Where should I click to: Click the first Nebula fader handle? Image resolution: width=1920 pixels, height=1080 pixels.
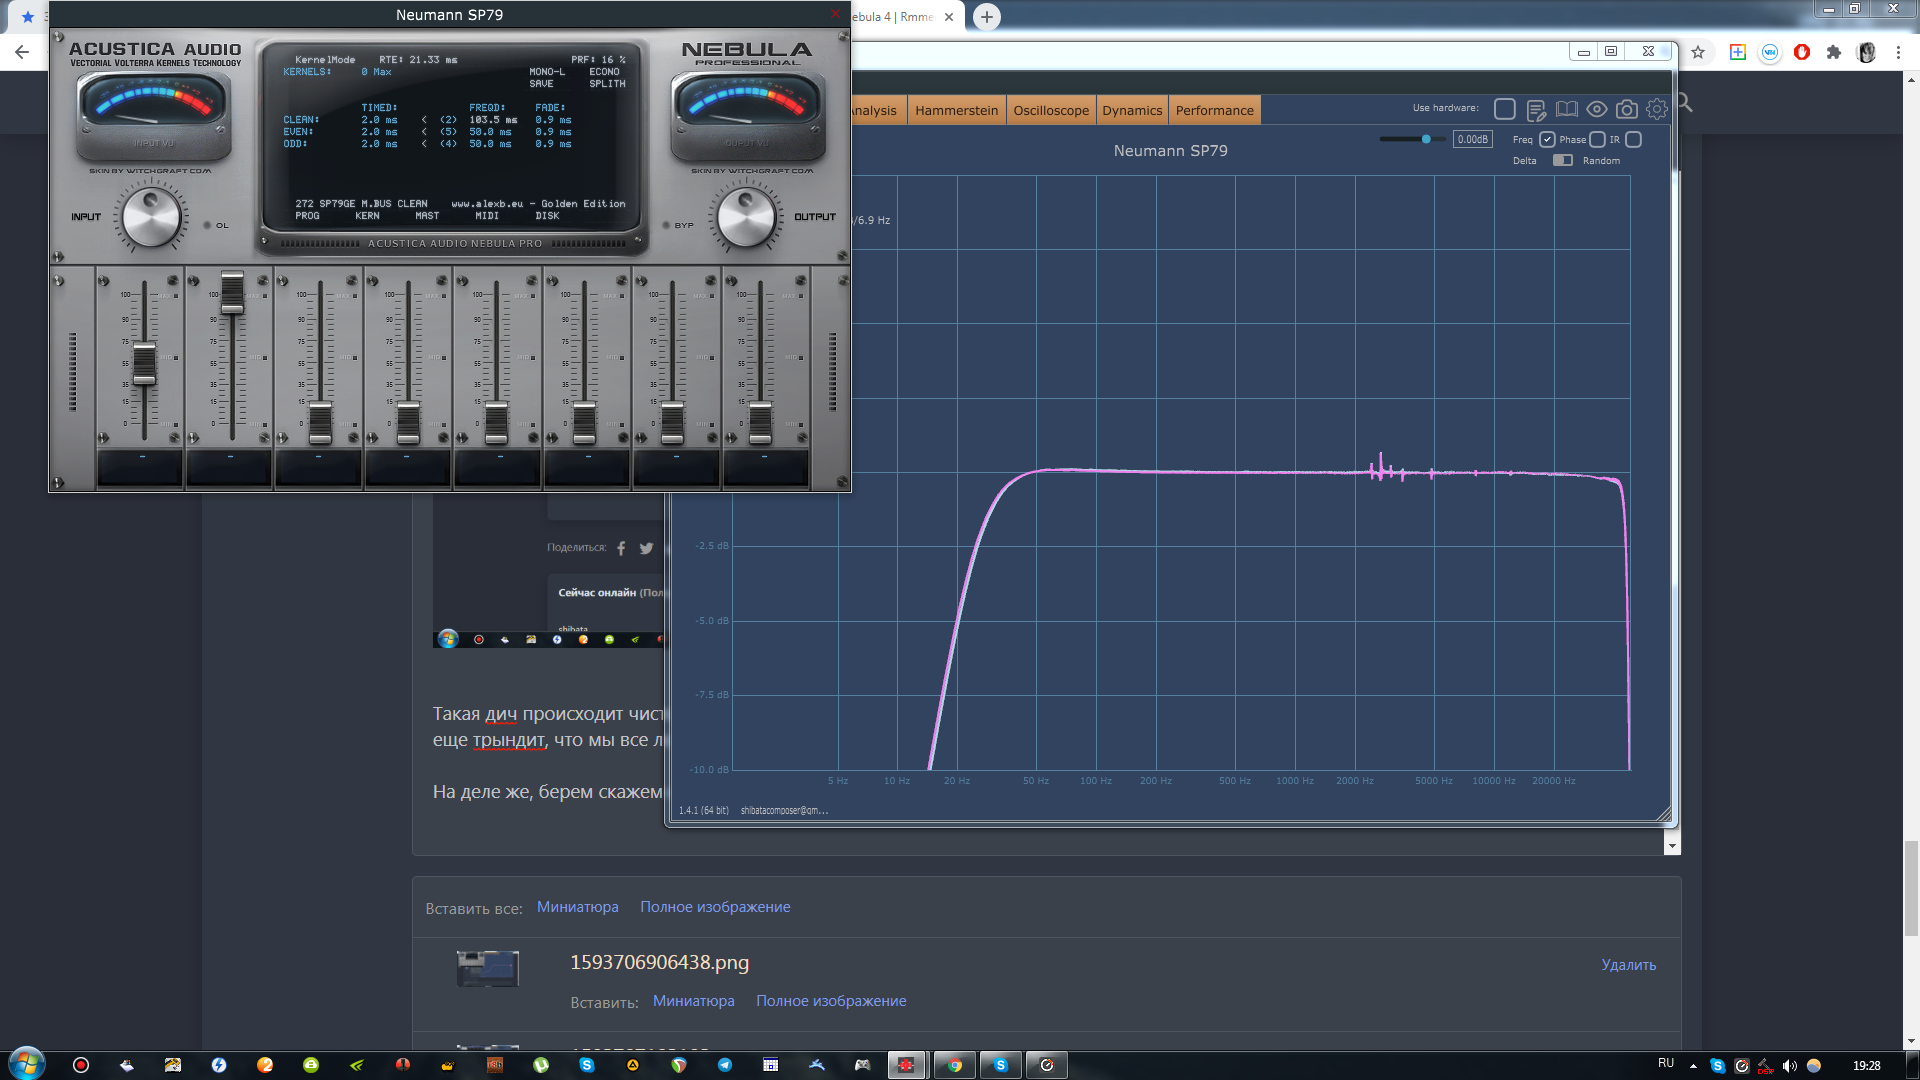tap(144, 364)
